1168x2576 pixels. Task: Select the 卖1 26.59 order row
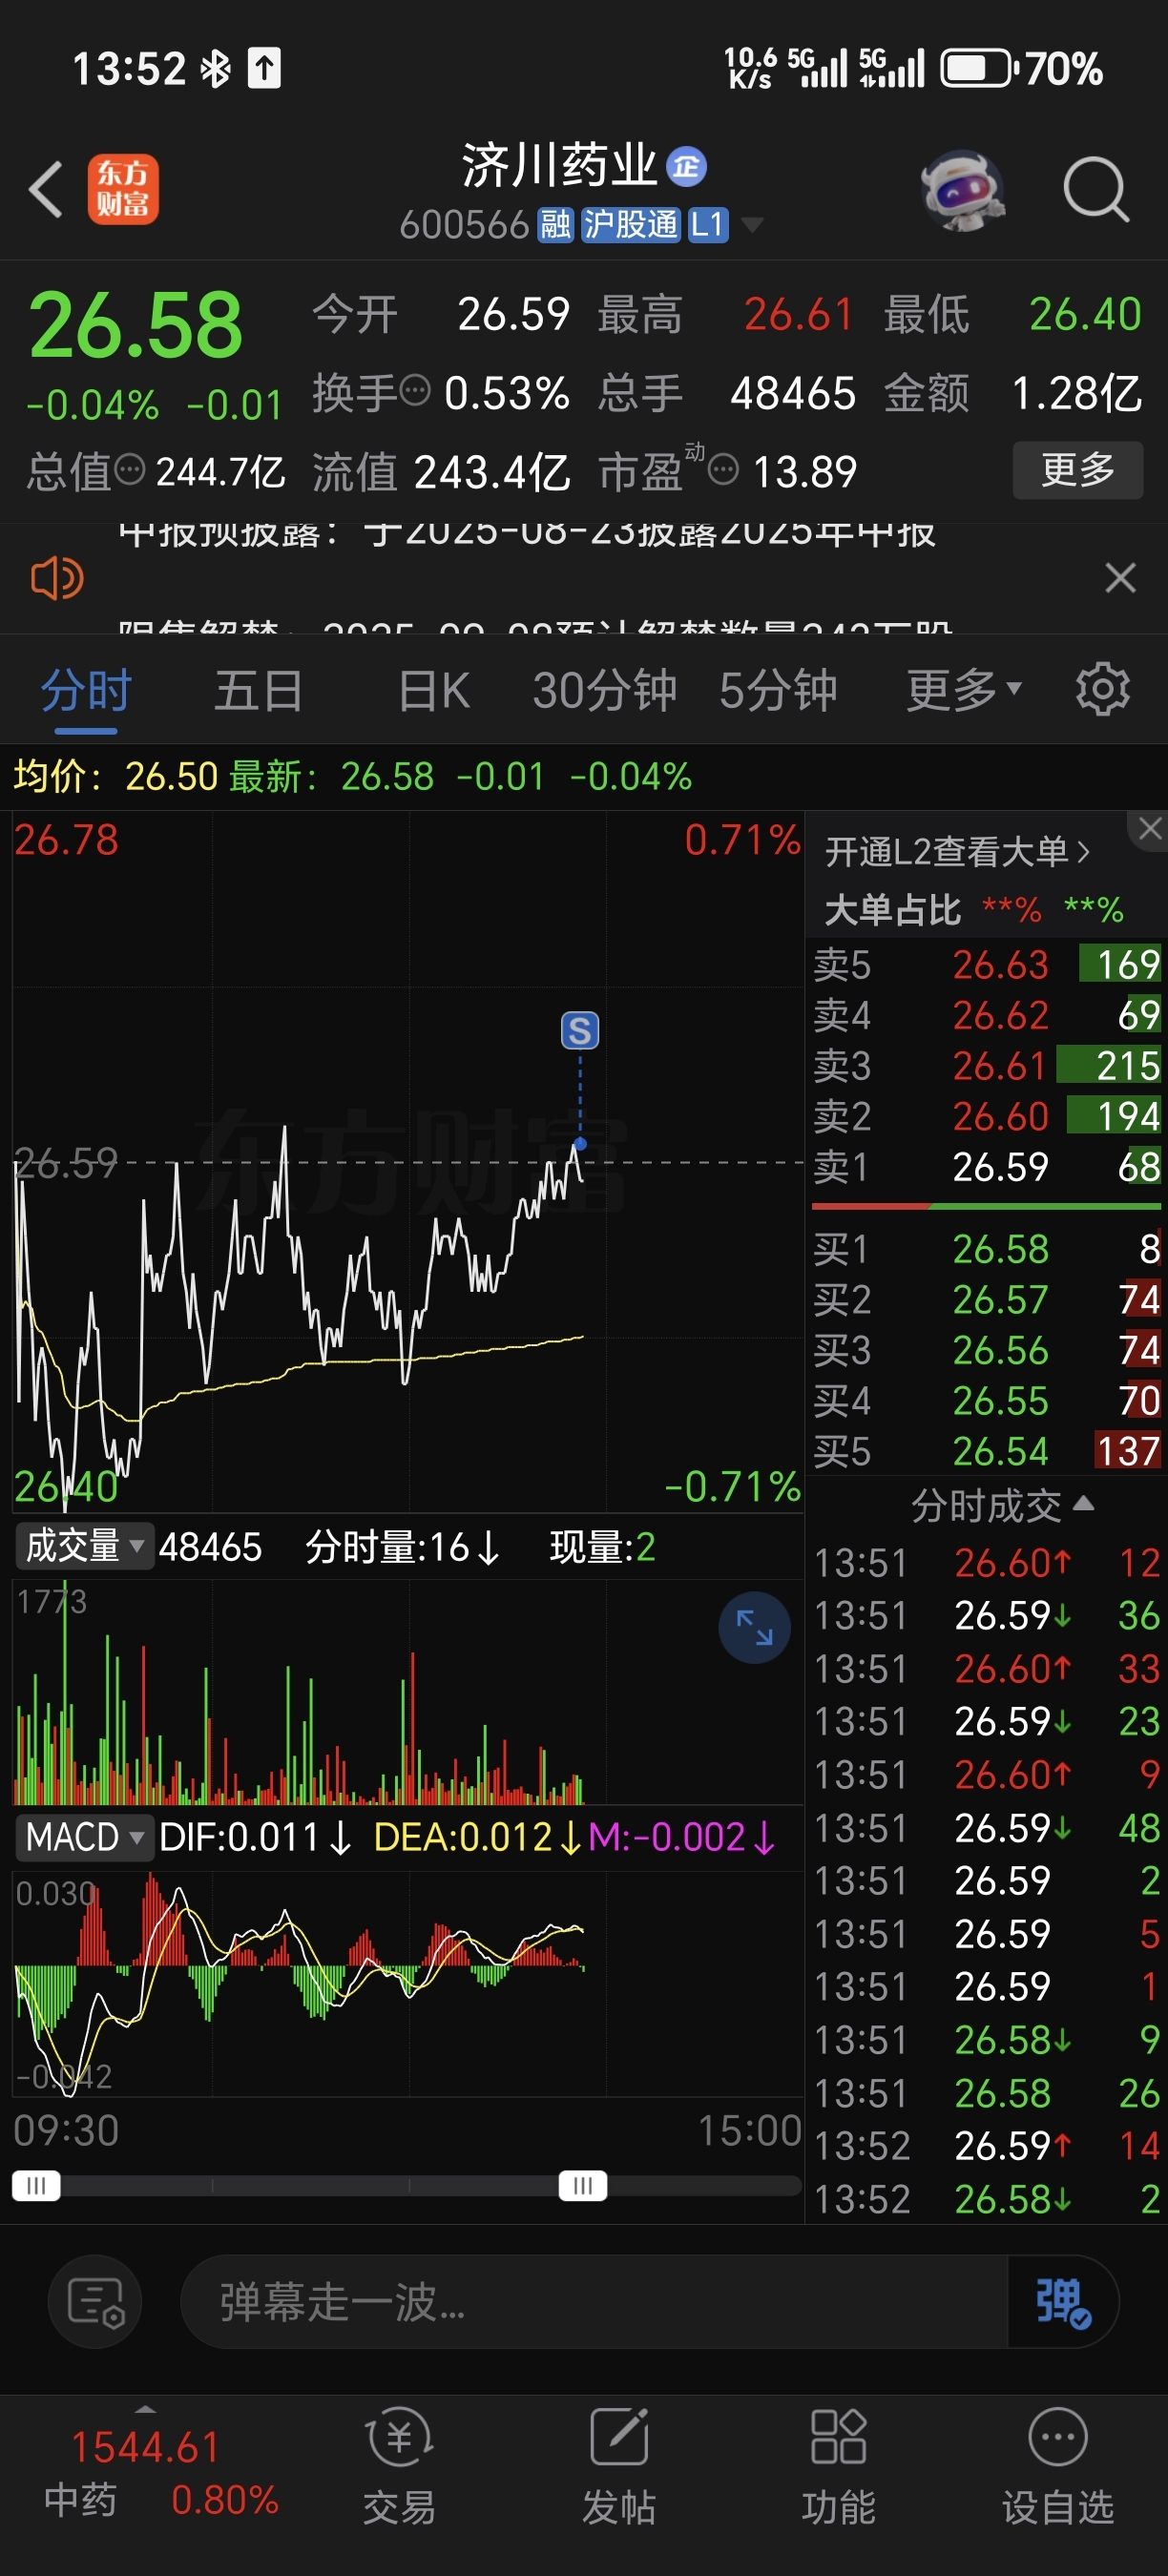click(x=986, y=1167)
